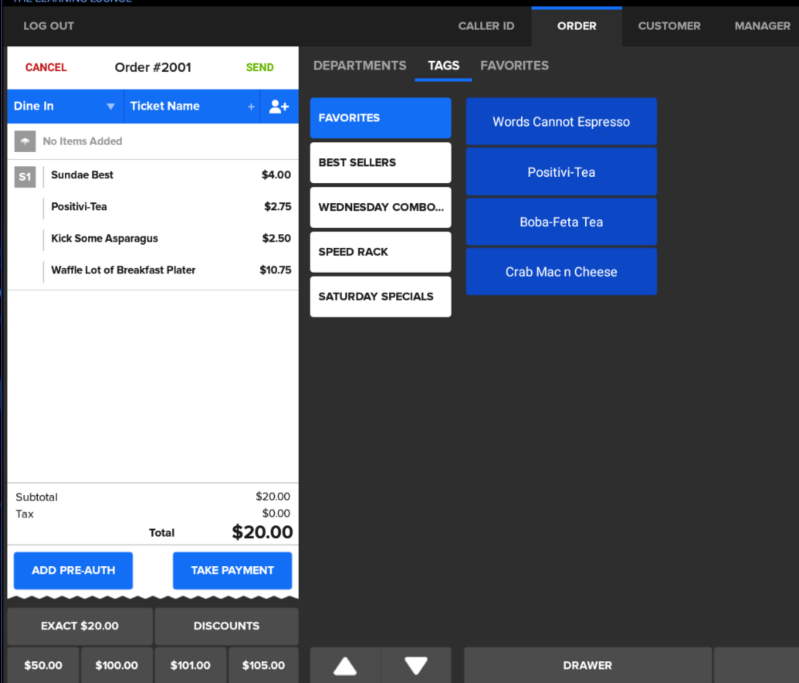Click the scroll down arrow button
The height and width of the screenshot is (683, 799).
coord(416,665)
